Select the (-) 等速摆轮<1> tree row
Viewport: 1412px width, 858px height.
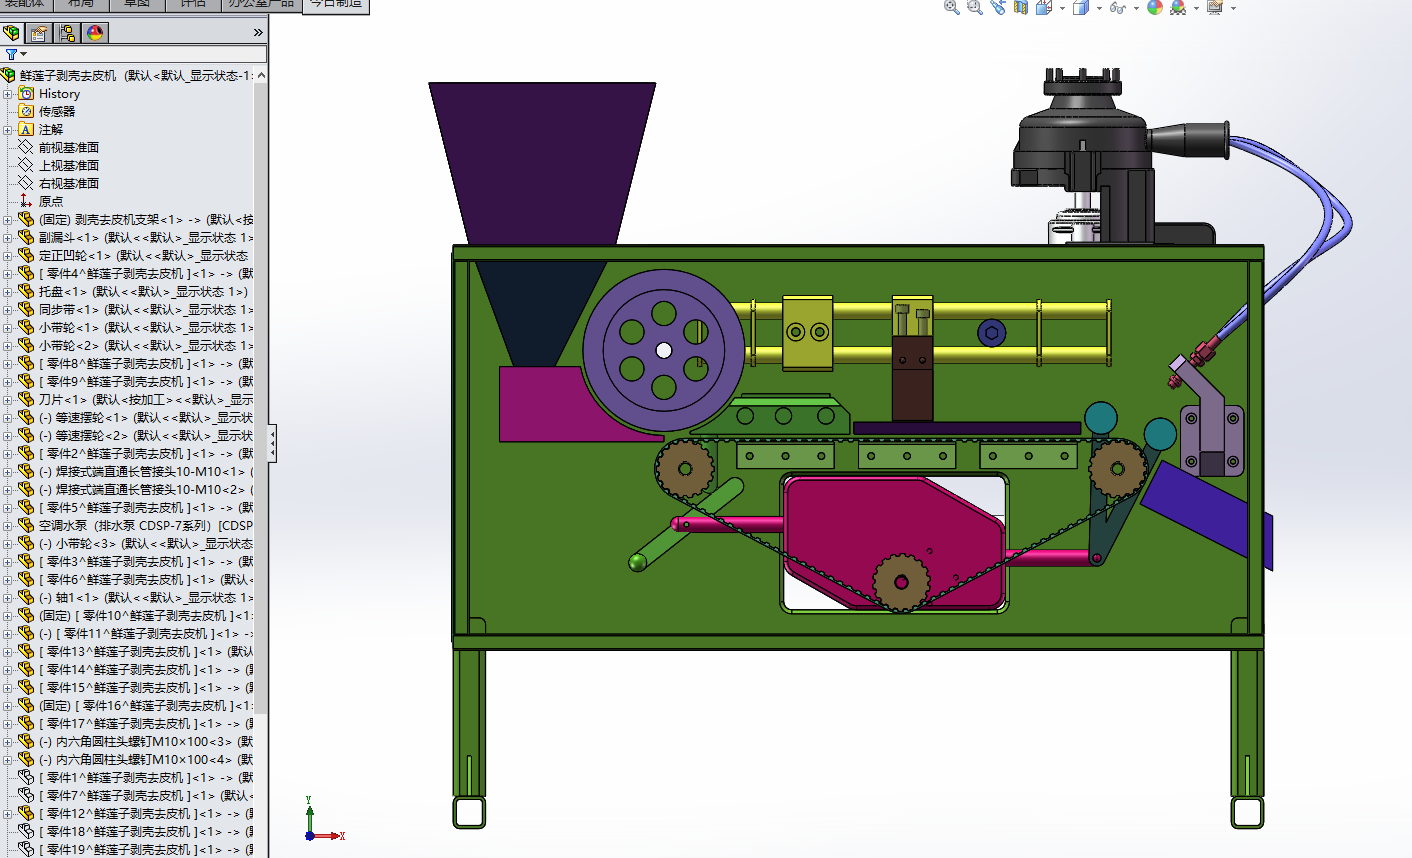pos(135,417)
